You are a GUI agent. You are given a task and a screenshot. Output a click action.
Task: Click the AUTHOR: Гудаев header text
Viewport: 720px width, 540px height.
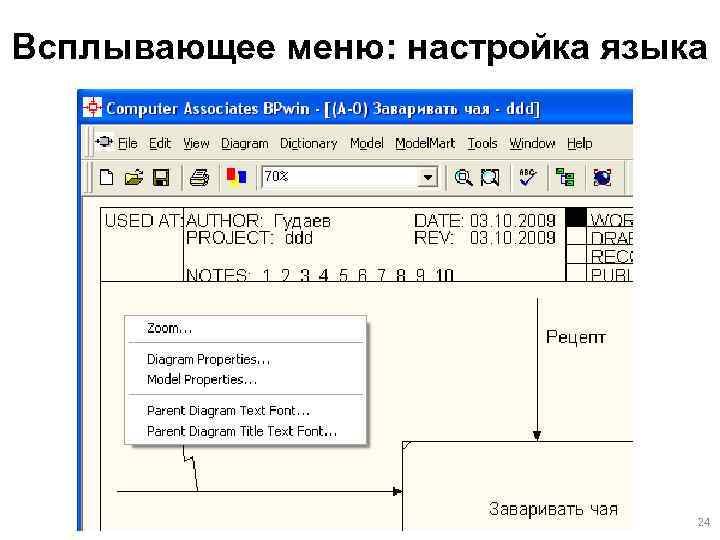pyautogui.click(x=259, y=221)
